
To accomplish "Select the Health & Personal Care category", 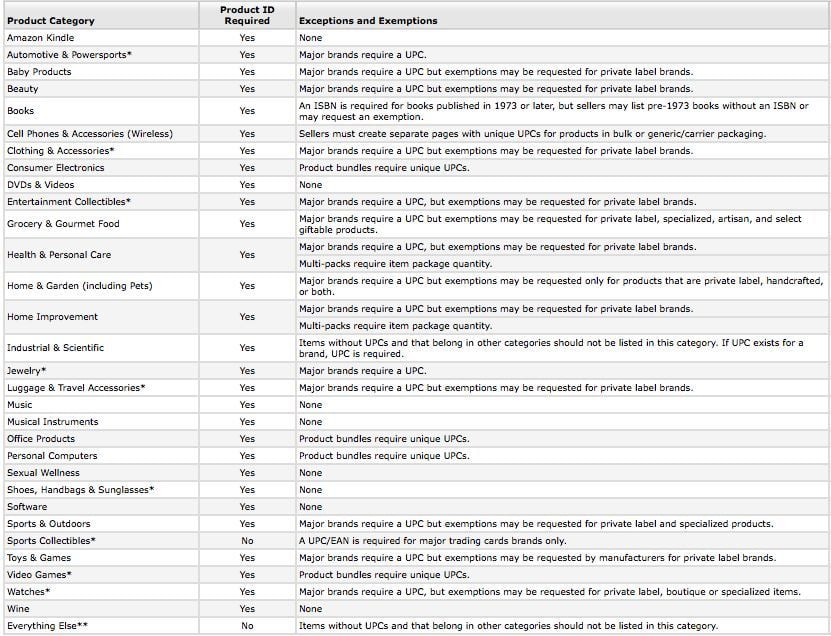I will tap(59, 254).
